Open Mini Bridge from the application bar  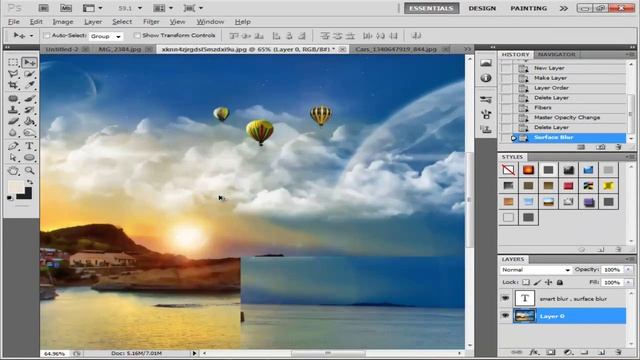tap(66, 8)
